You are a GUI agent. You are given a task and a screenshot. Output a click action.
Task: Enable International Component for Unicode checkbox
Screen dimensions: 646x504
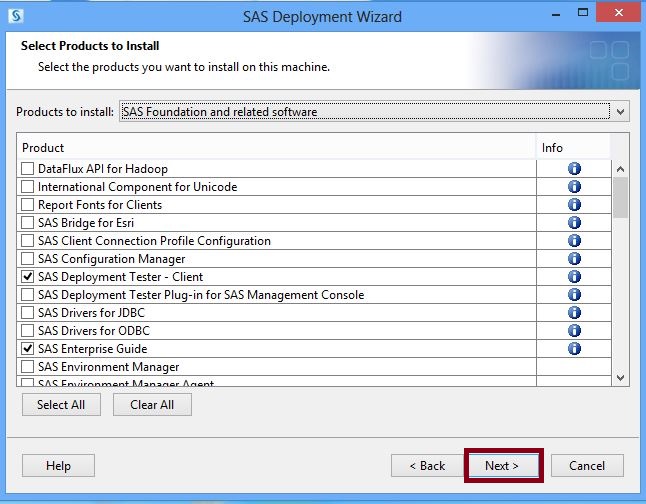pyautogui.click(x=28, y=187)
